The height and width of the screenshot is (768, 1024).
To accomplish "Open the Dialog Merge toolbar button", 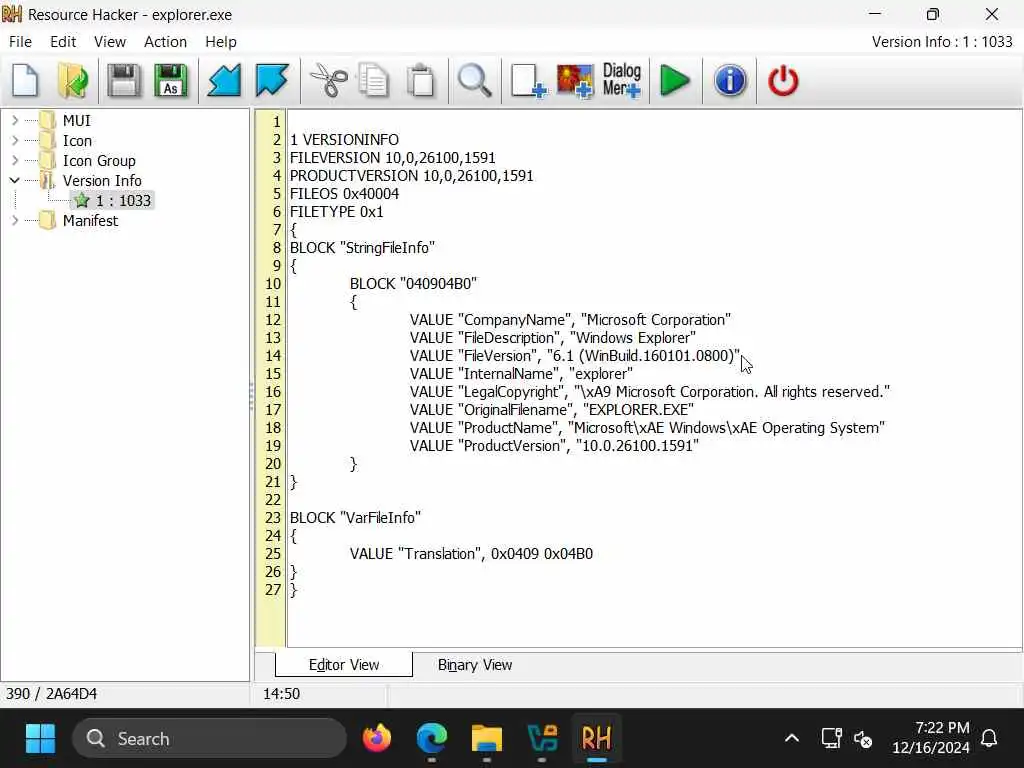I will pyautogui.click(x=622, y=81).
